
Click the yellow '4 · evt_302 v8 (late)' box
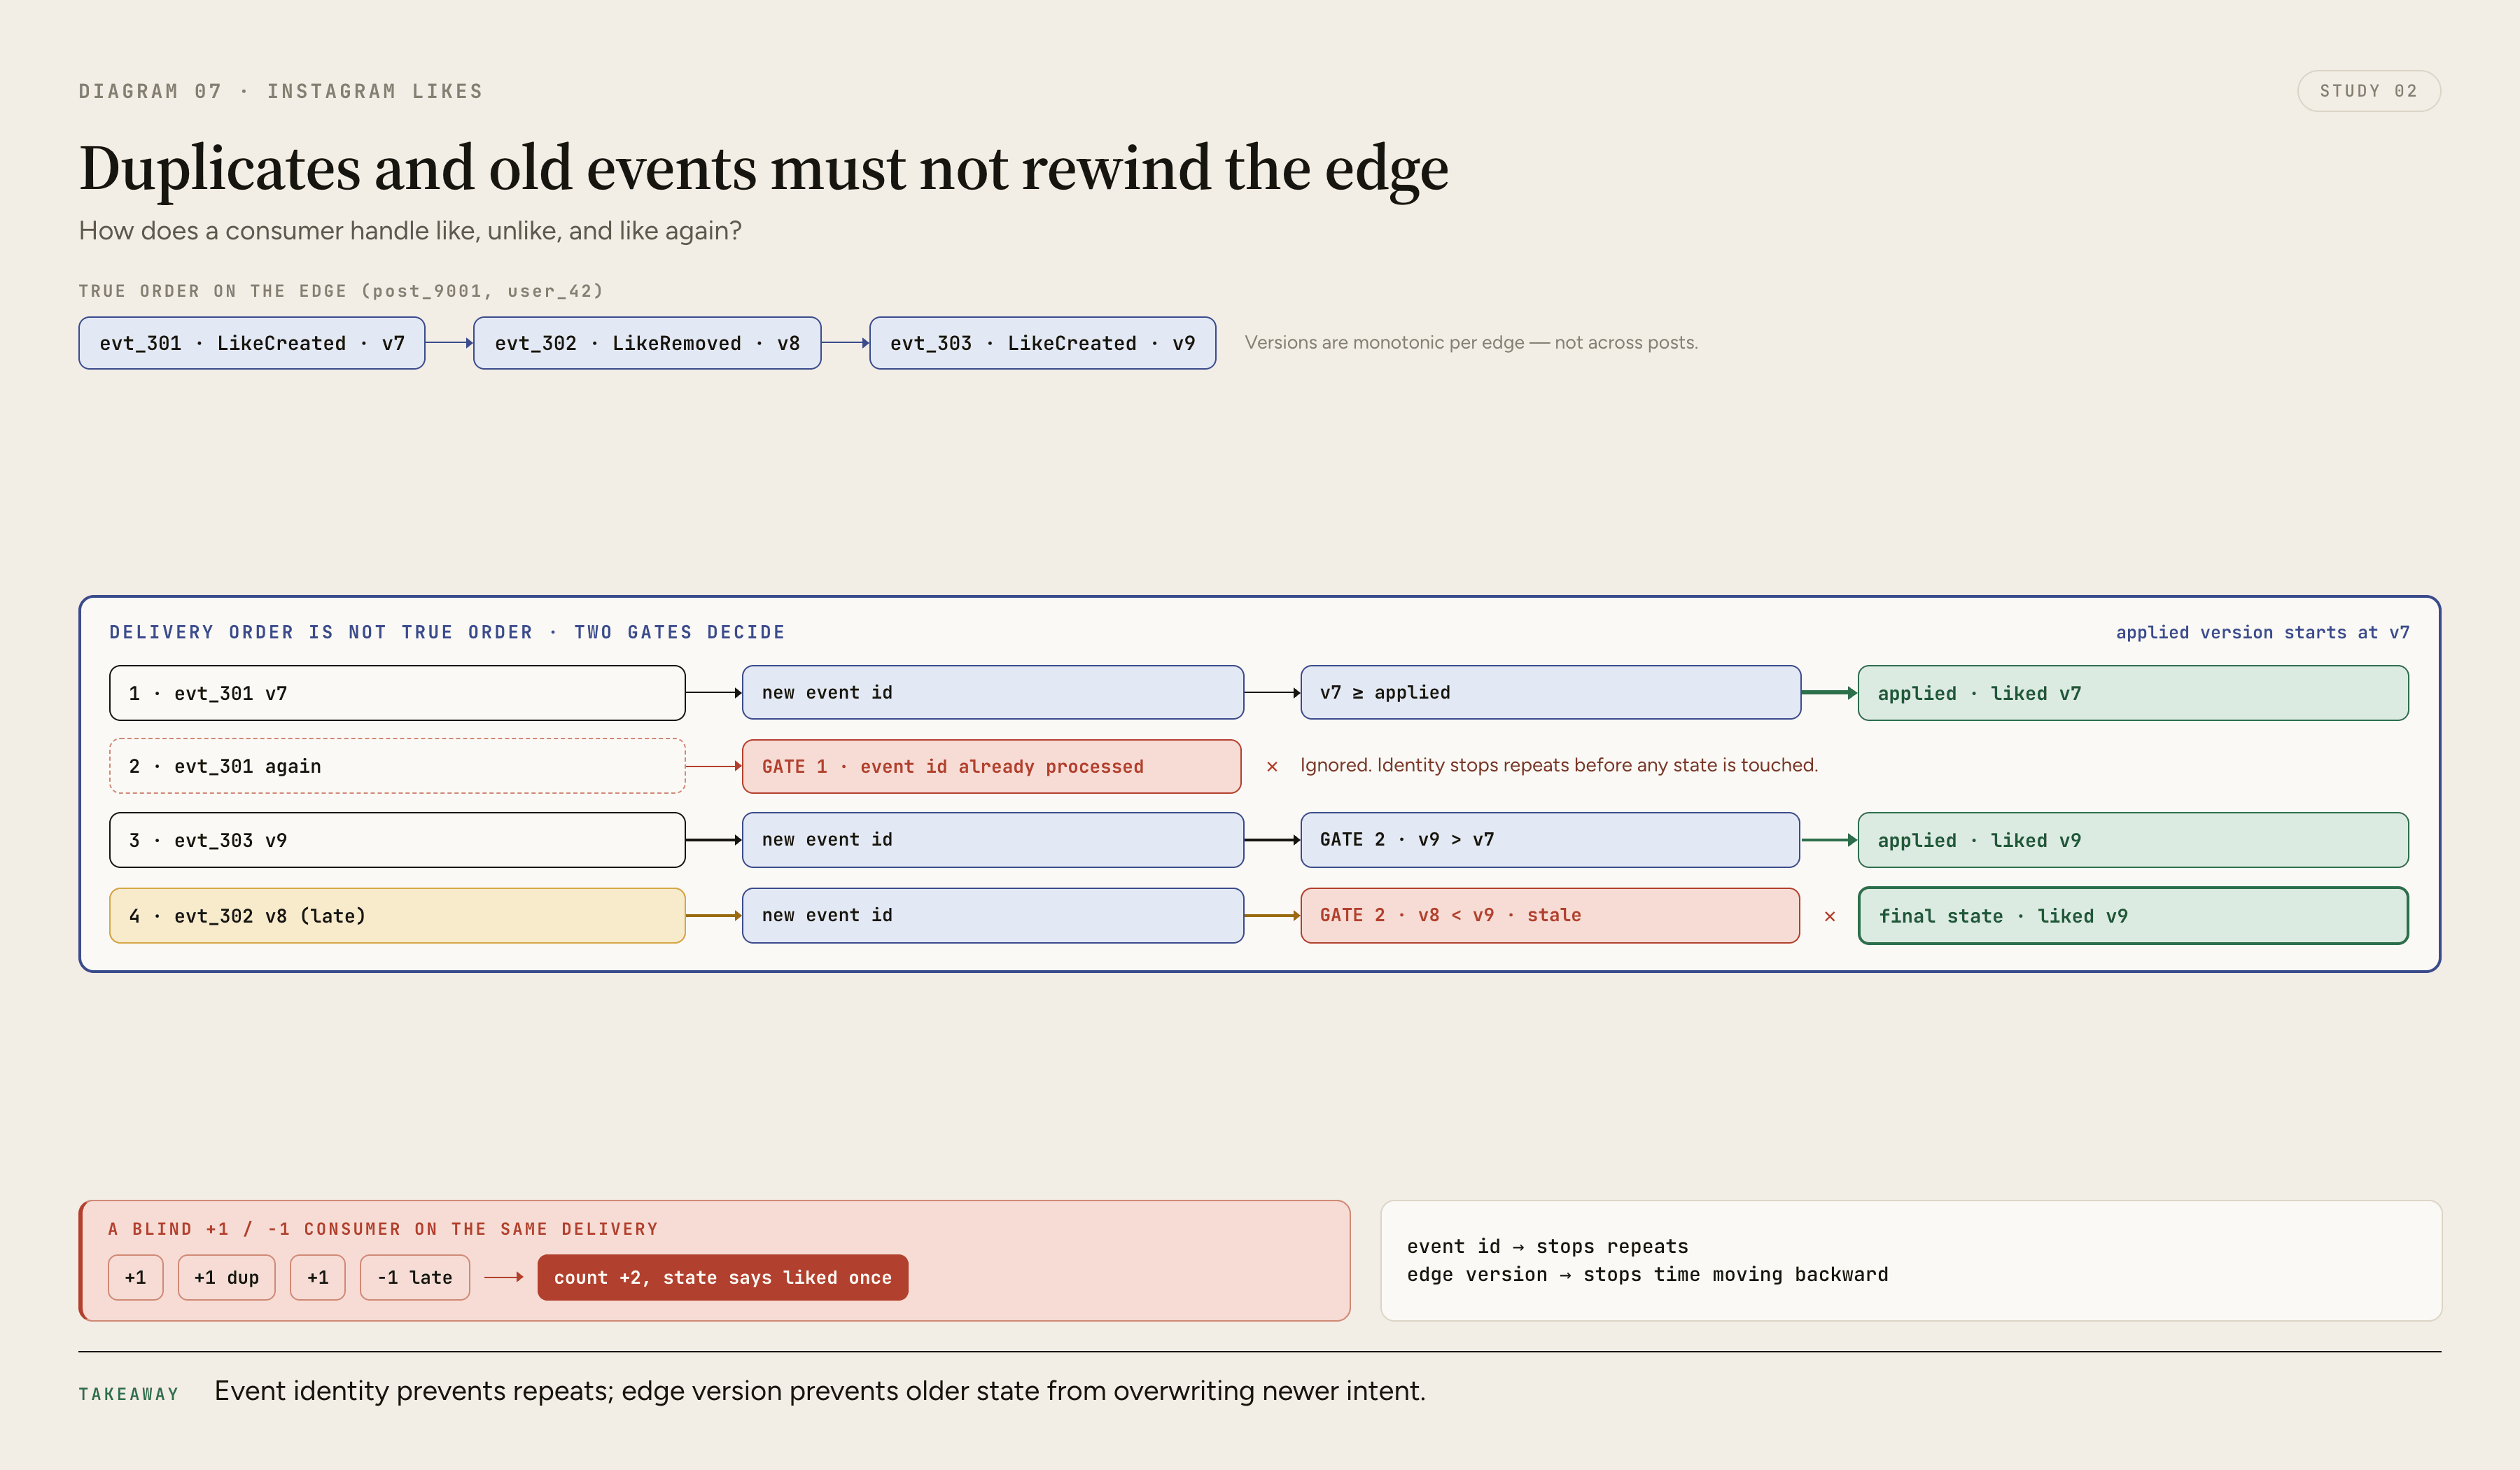coord(397,916)
